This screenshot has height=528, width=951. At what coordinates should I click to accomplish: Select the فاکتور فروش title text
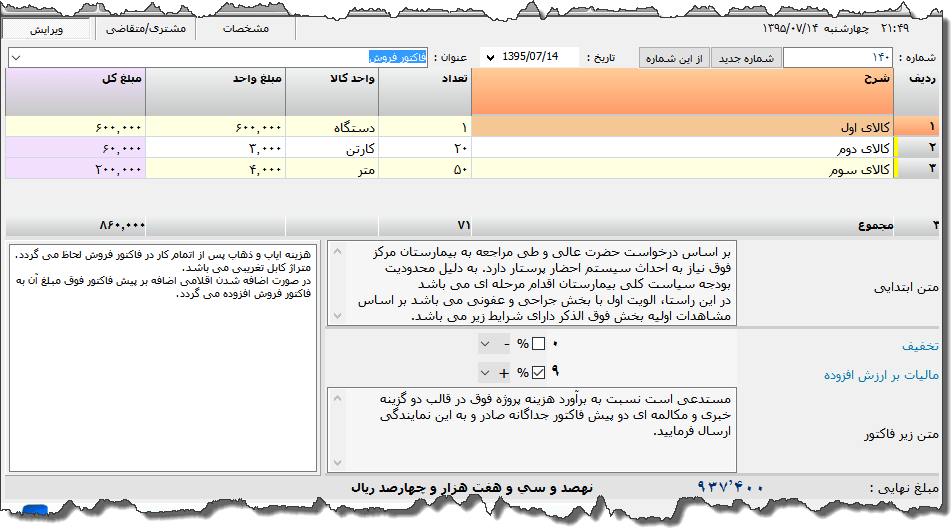tap(398, 58)
